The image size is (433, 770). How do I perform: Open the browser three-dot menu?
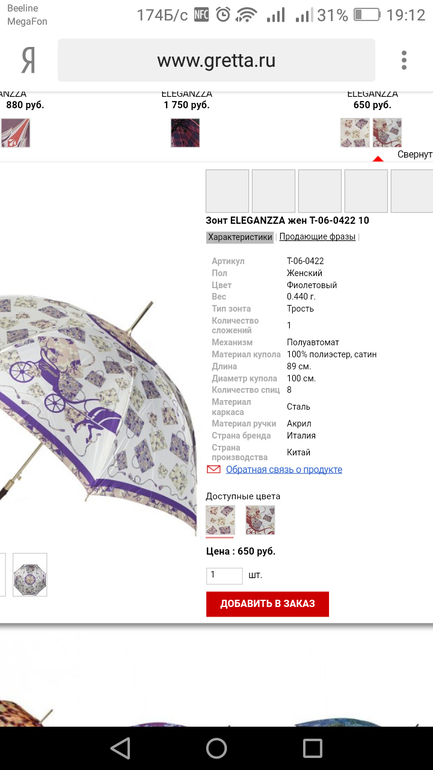404,60
